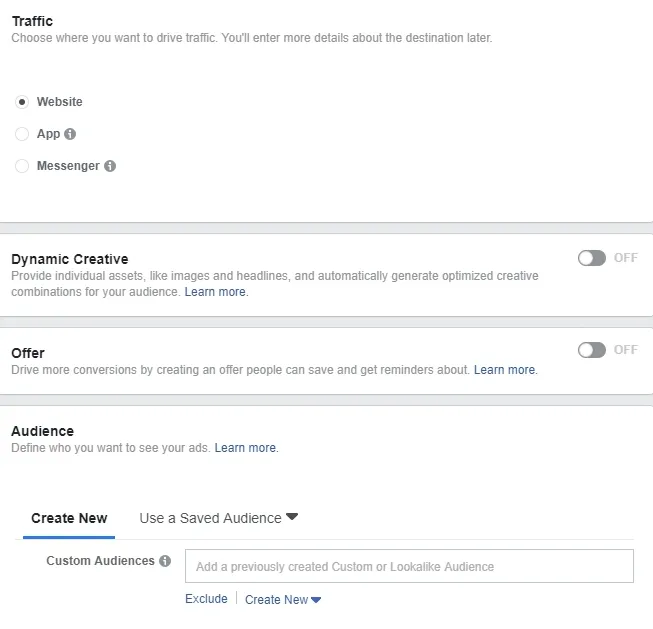Image resolution: width=653 pixels, height=629 pixels.
Task: Expand the Use a Saved Audience dropdown
Action: point(219,518)
